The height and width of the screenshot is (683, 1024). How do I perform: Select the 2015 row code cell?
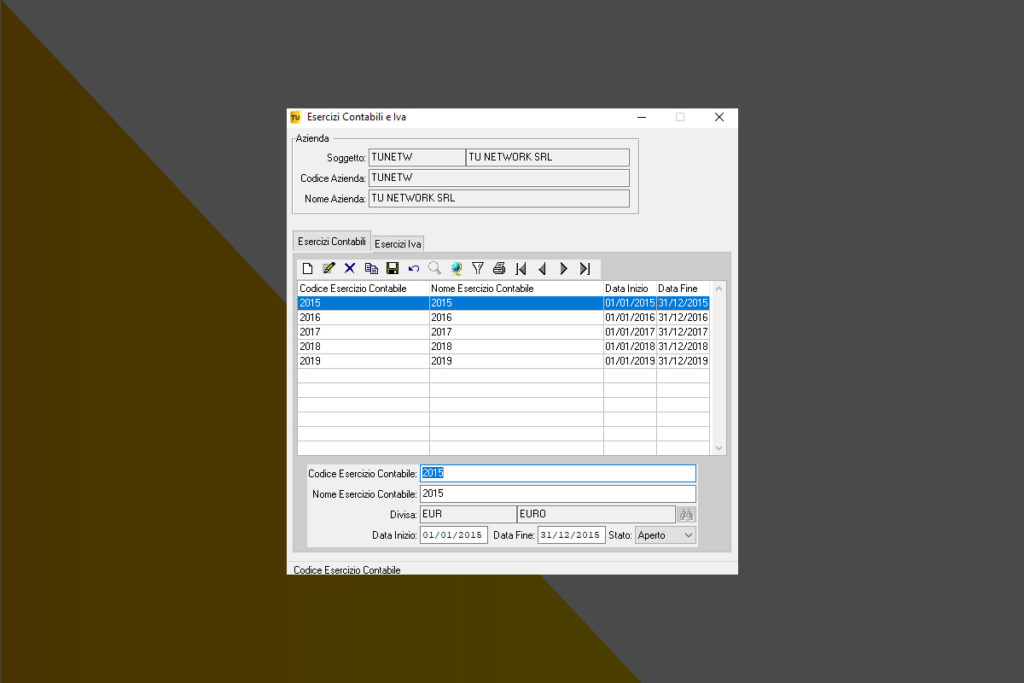[x=363, y=303]
